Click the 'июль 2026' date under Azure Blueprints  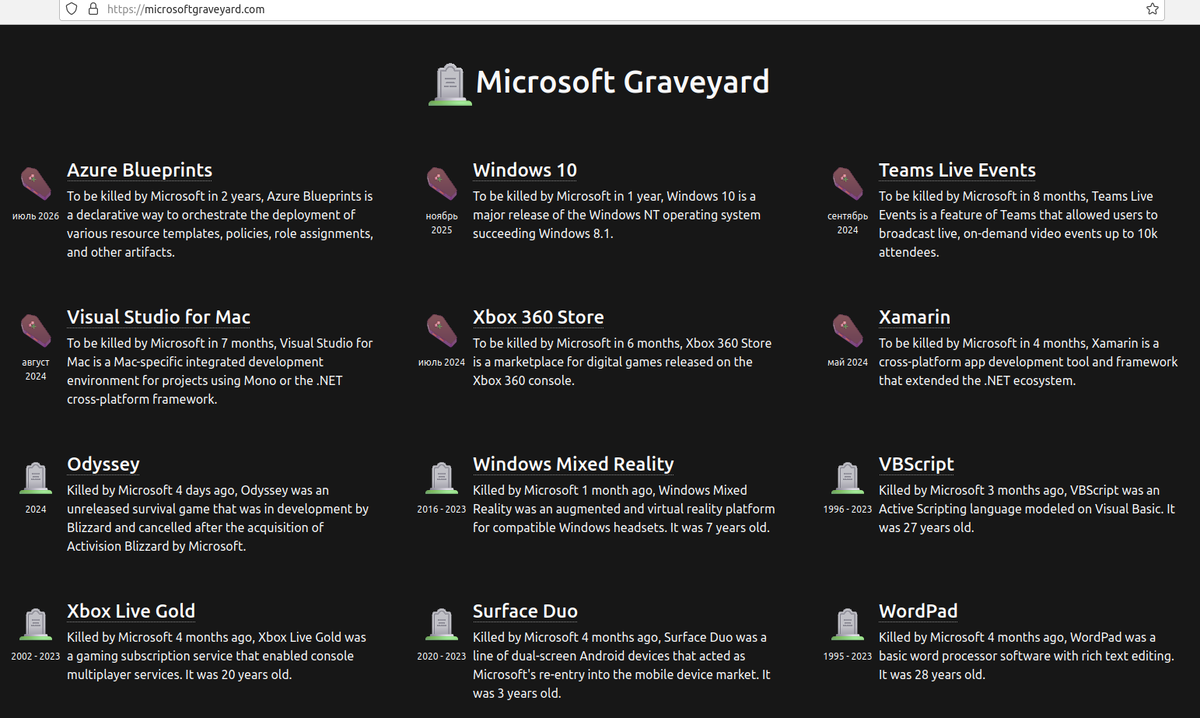click(x=36, y=216)
